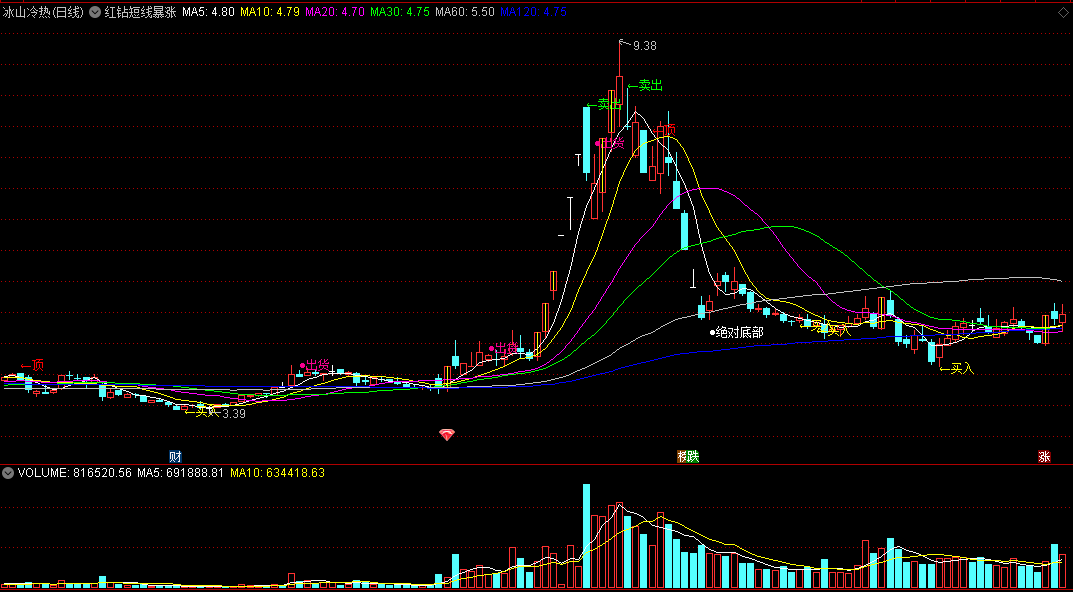Click the red ←顶 signal at far left

pyautogui.click(x=31, y=365)
